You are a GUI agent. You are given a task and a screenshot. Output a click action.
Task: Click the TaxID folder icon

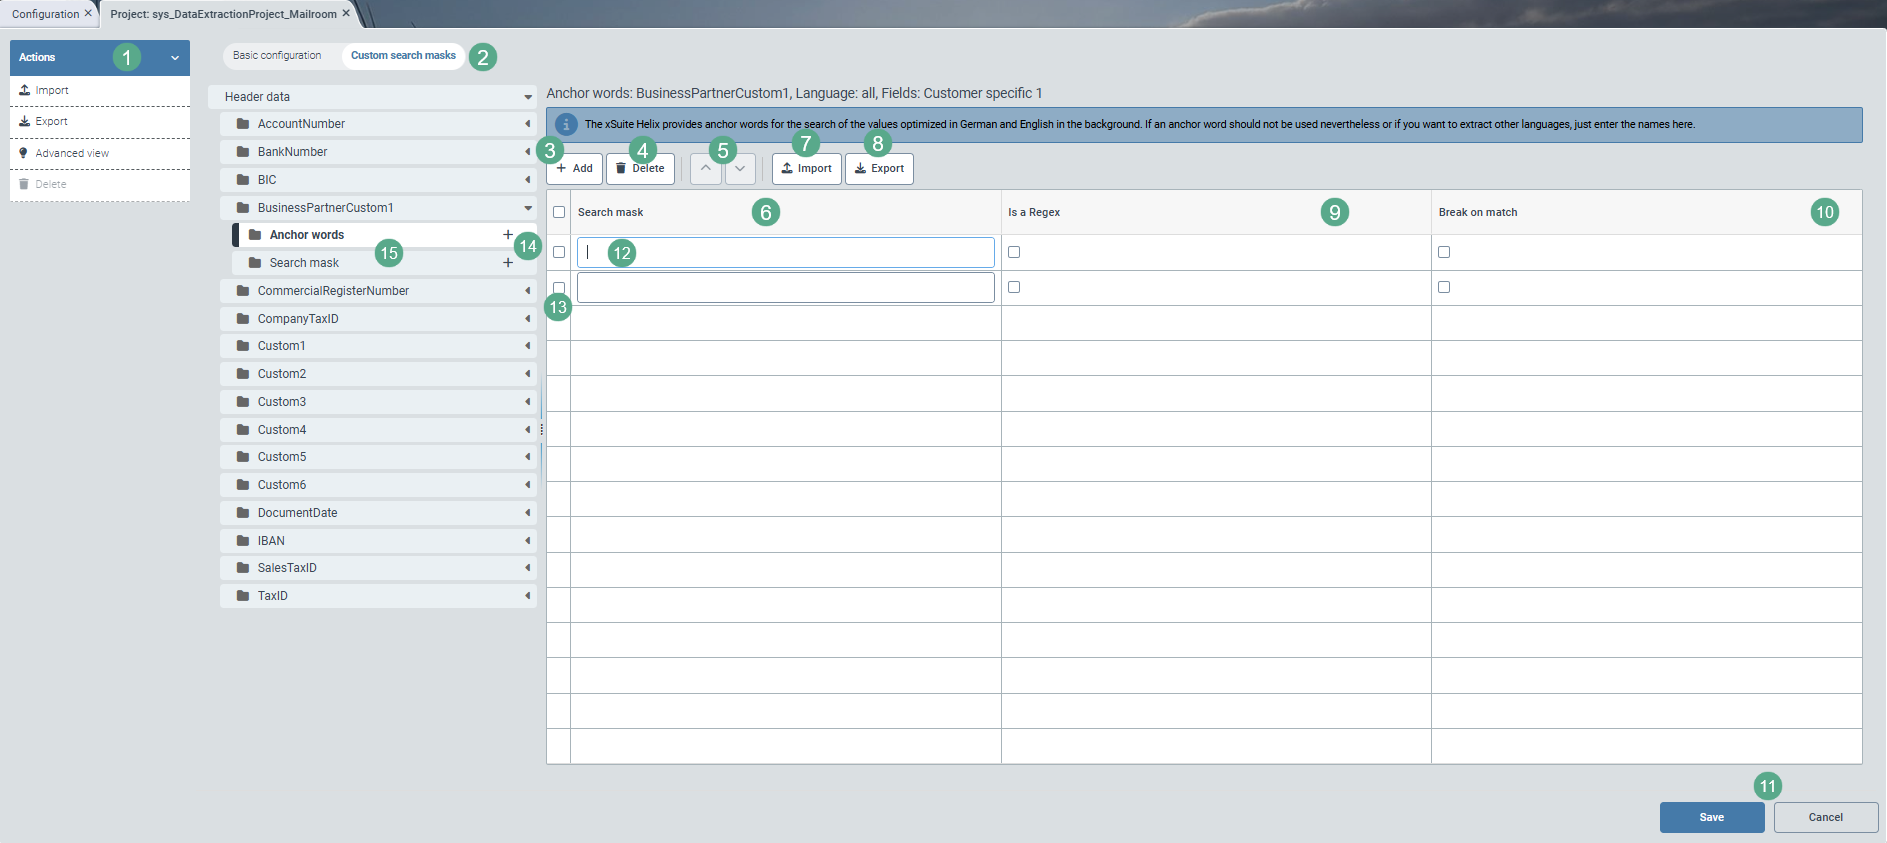pyautogui.click(x=243, y=596)
